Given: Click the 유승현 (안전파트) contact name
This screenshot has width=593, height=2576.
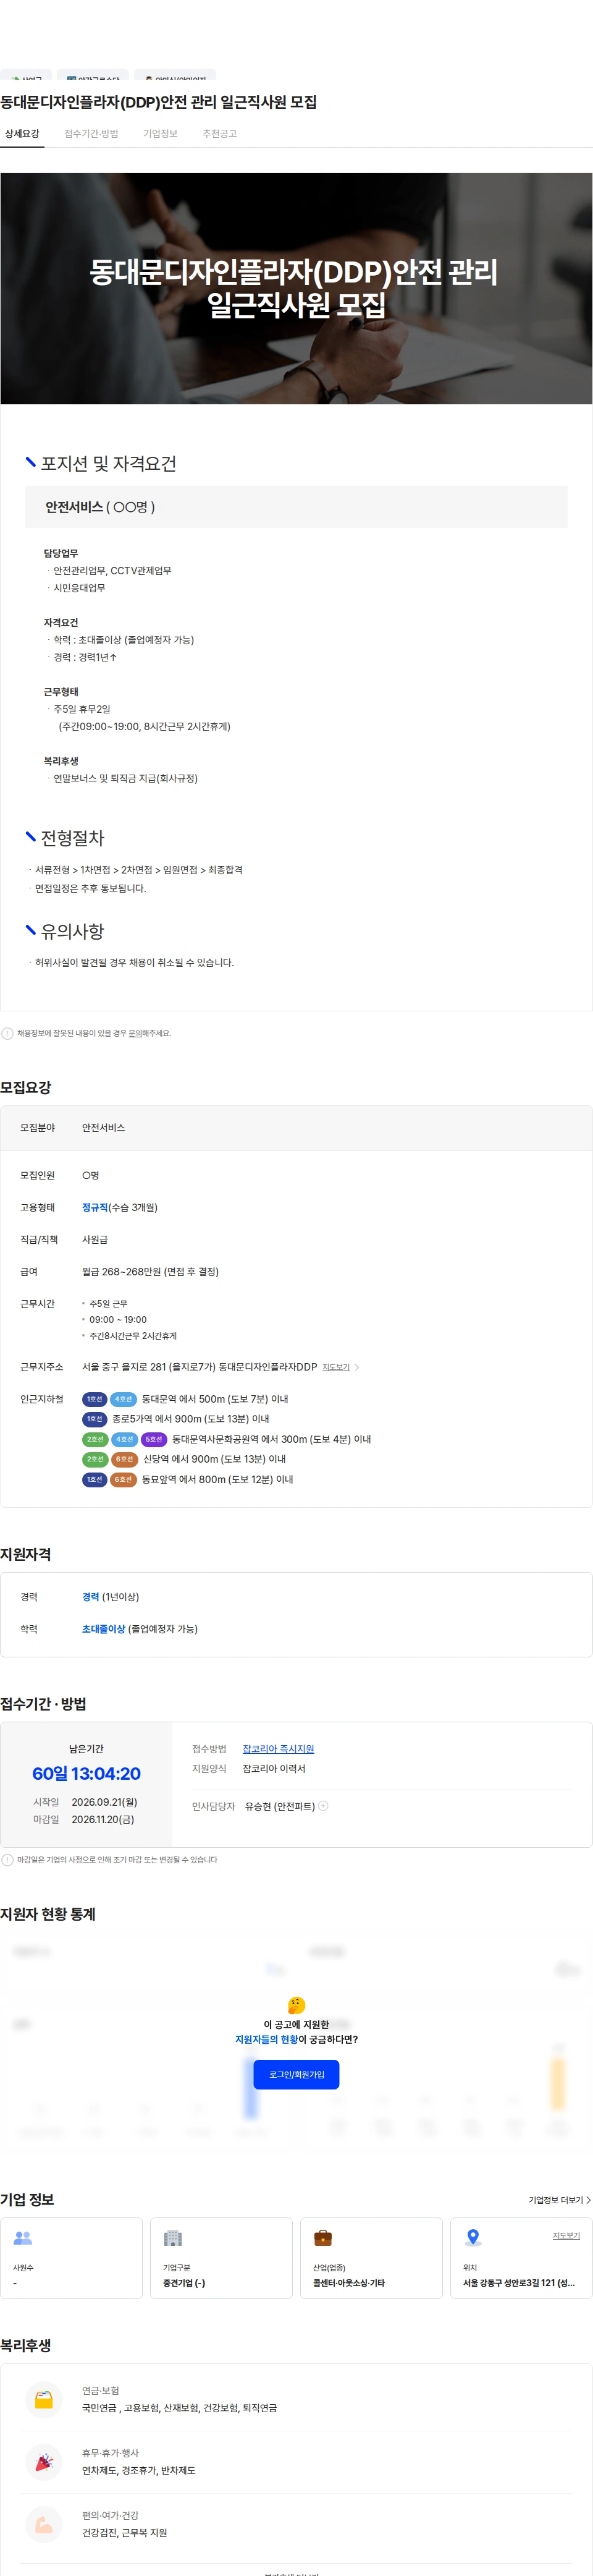Looking at the screenshot, I should click(x=280, y=1806).
